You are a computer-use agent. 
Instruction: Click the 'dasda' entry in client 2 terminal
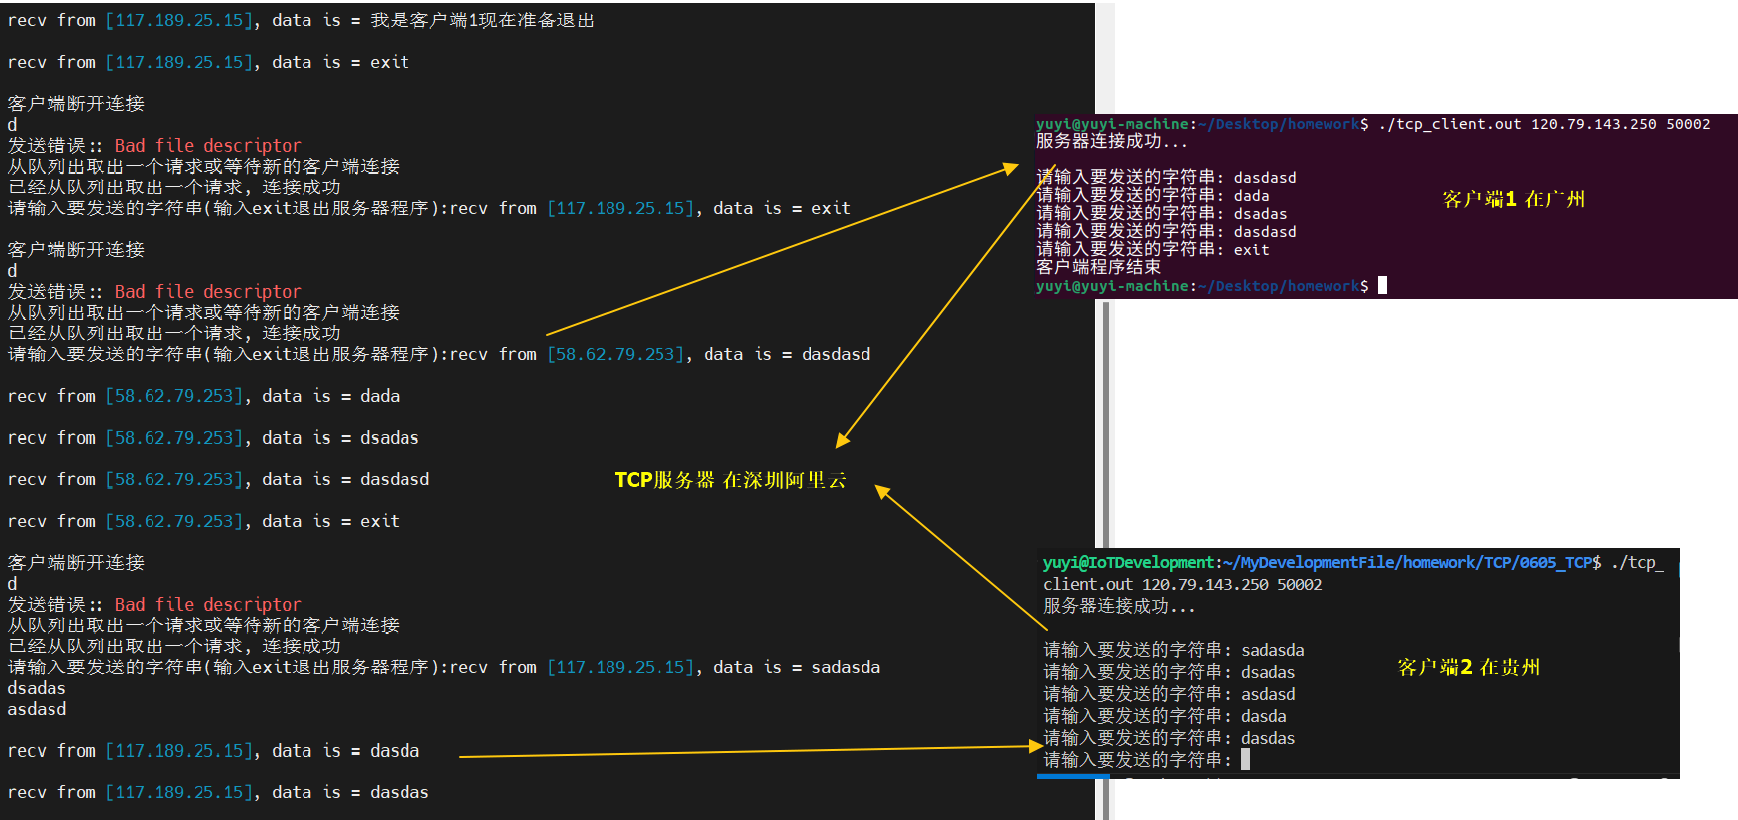[1264, 716]
